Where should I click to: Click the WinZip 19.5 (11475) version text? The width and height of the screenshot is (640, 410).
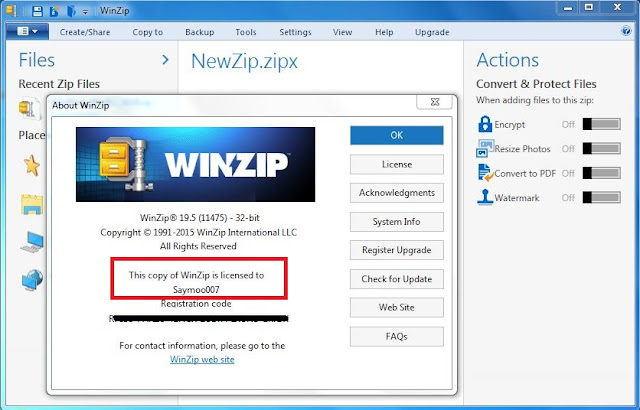(x=200, y=218)
